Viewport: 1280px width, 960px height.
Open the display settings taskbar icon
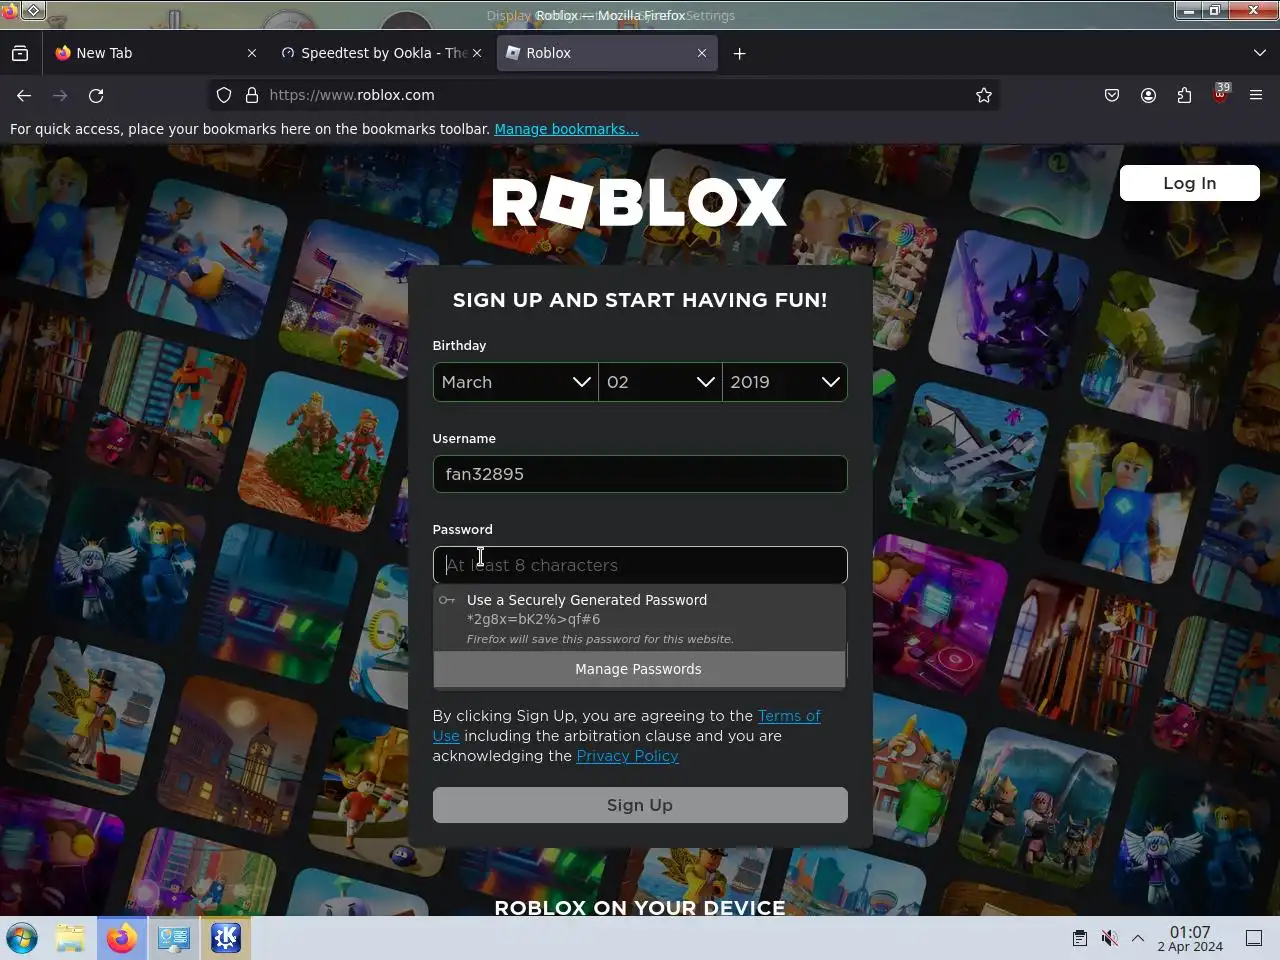(174, 938)
